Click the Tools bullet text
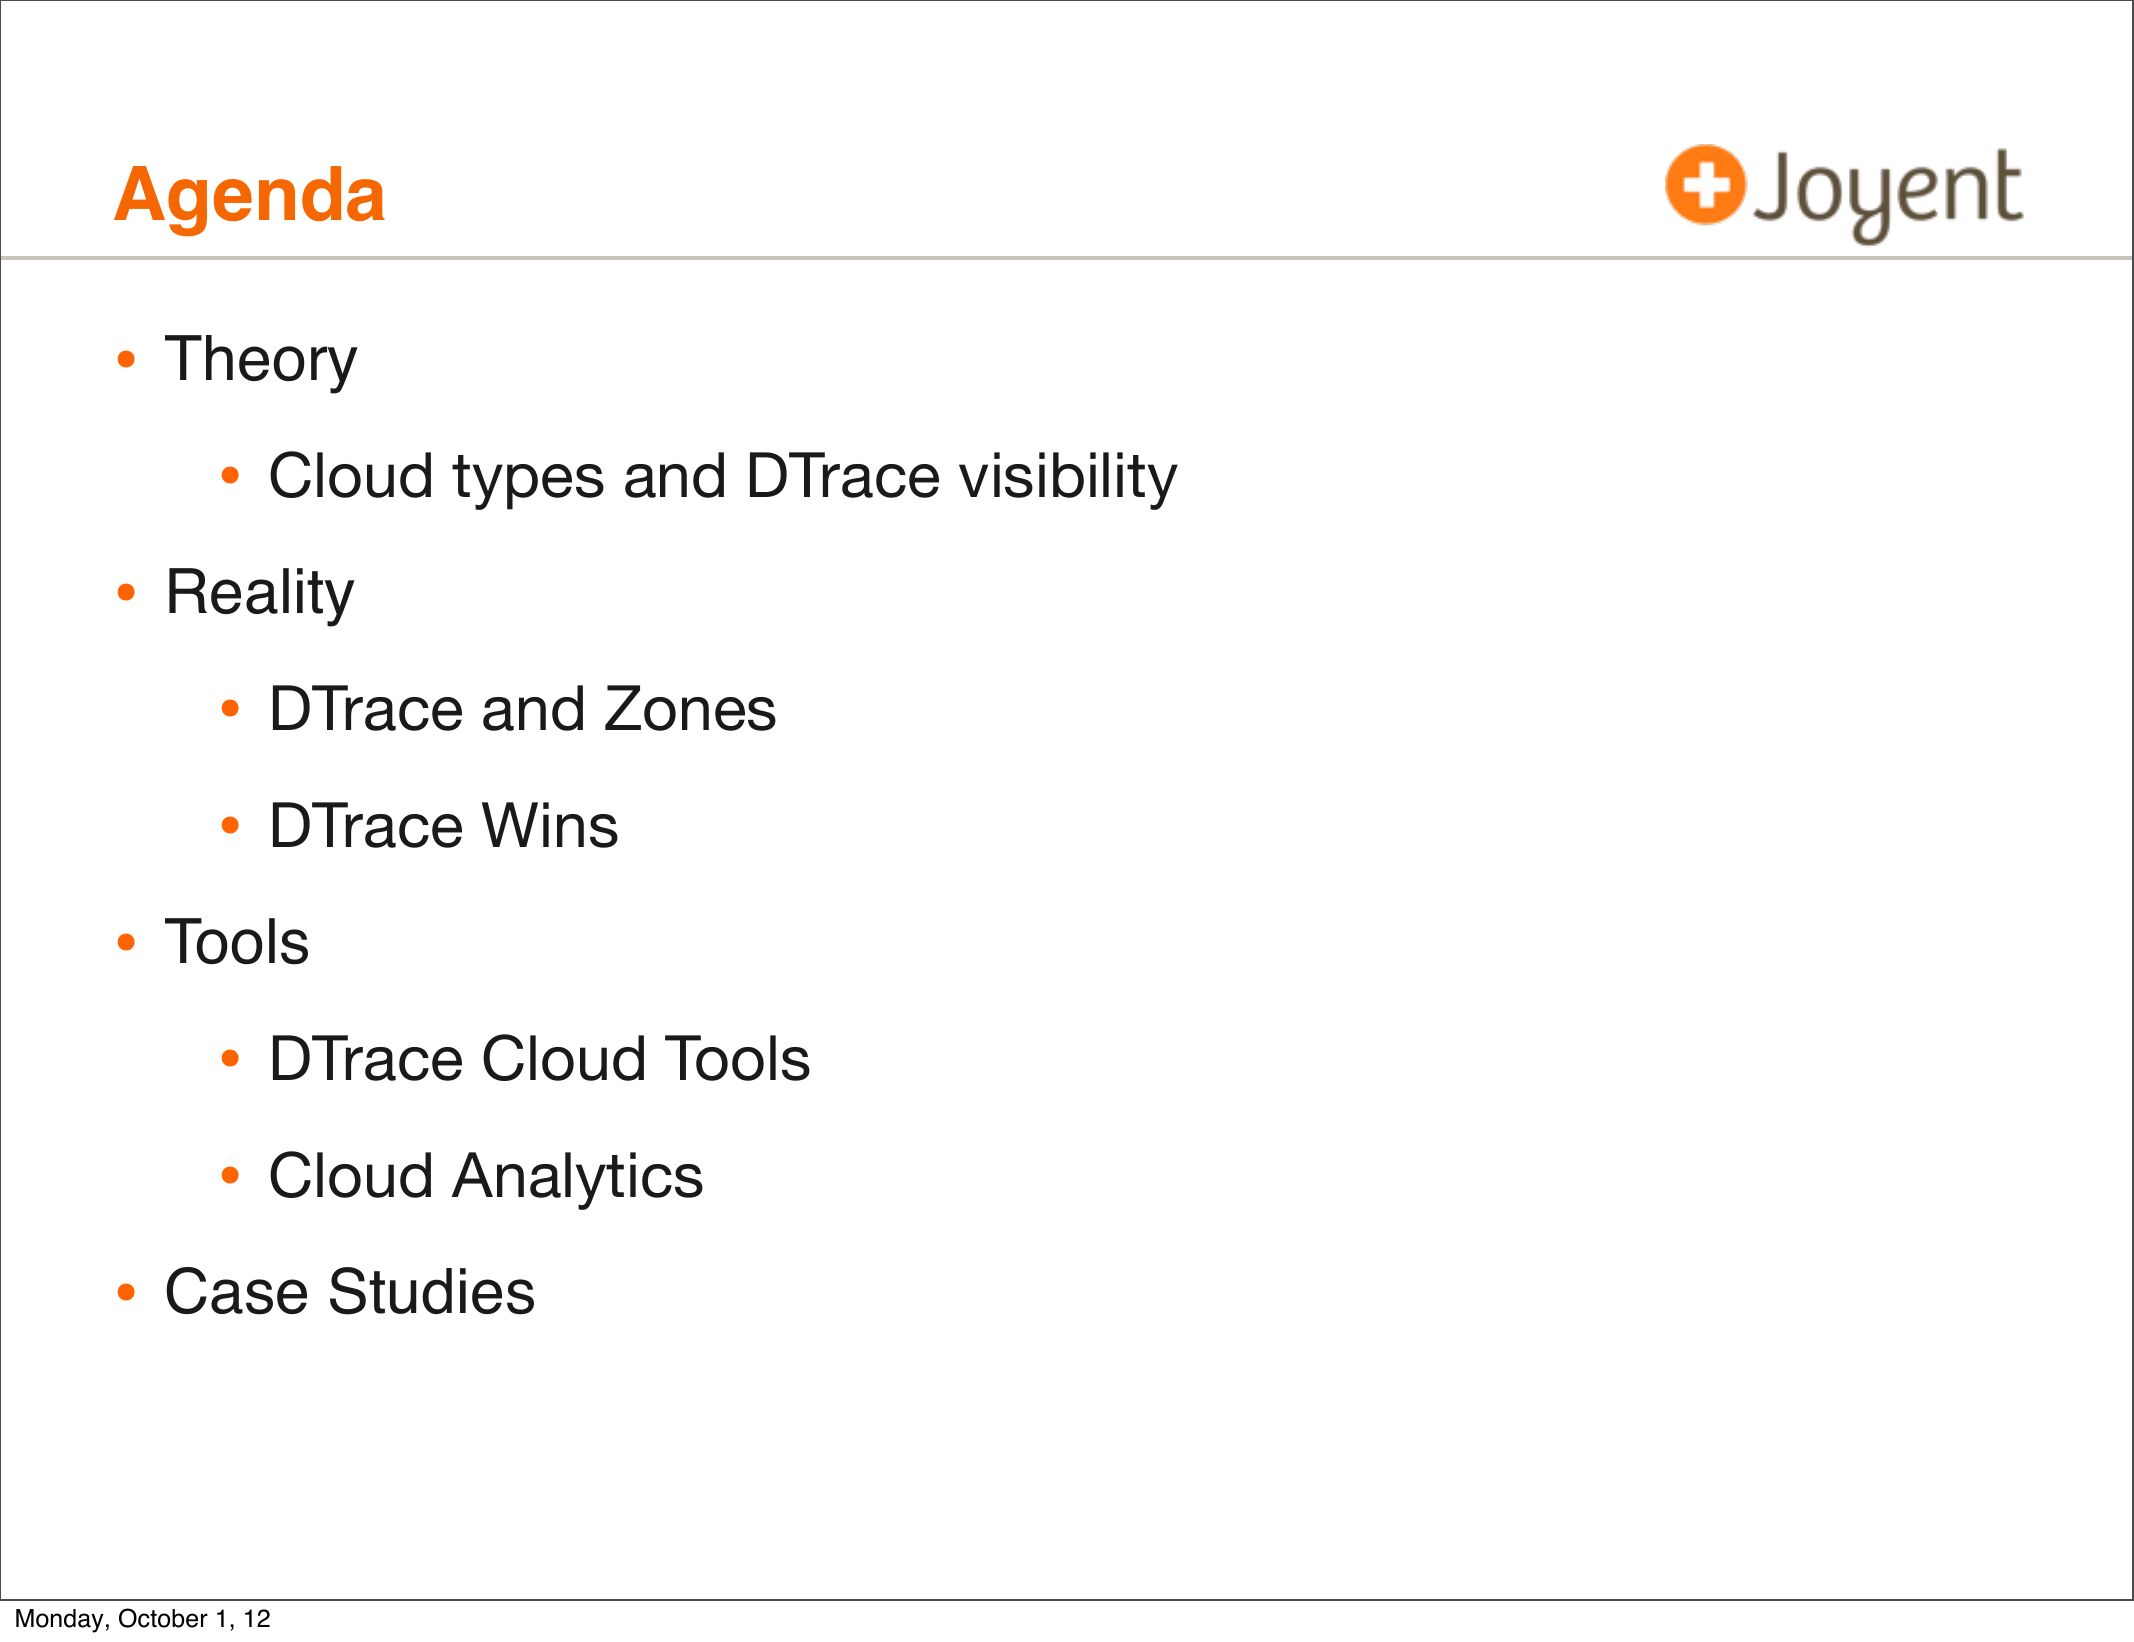Viewport: 2134px width, 1642px height. click(237, 943)
